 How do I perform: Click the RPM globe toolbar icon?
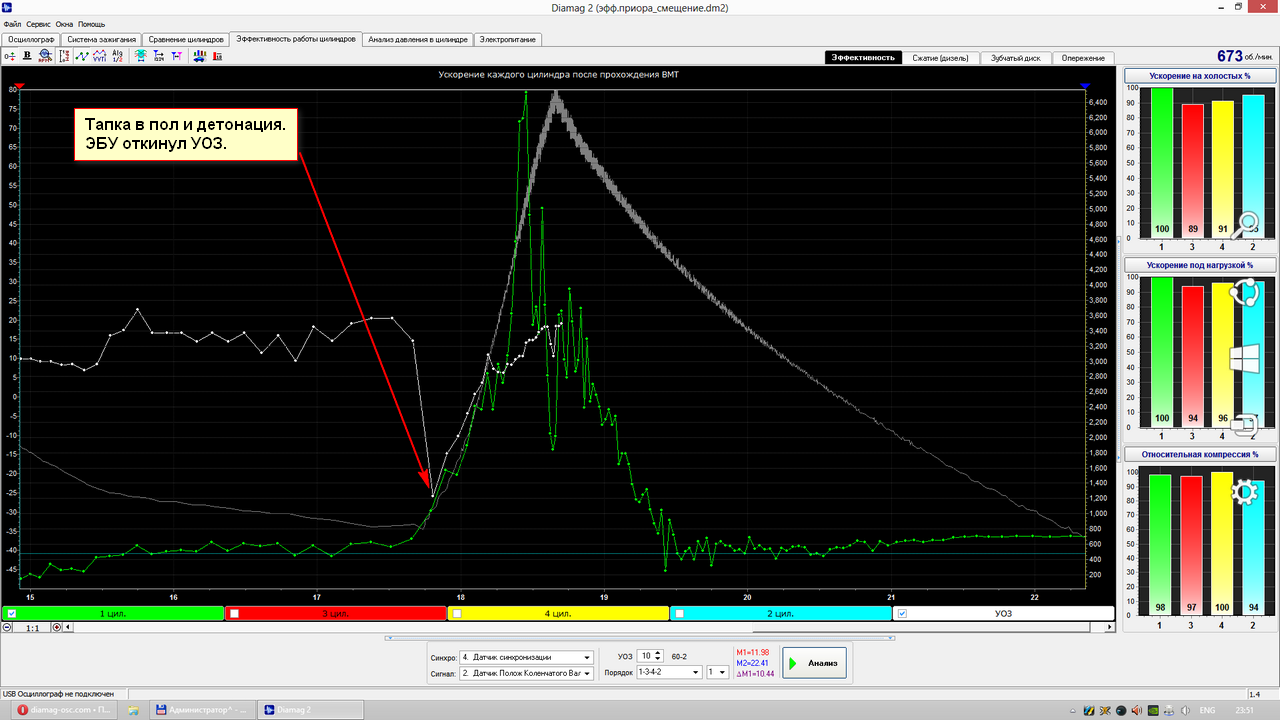tap(45, 56)
